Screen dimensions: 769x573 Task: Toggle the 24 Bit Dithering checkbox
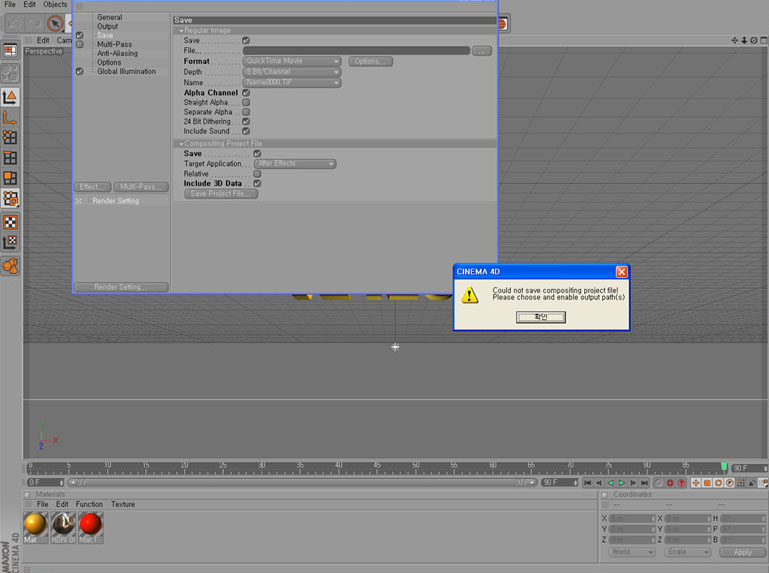[246, 121]
